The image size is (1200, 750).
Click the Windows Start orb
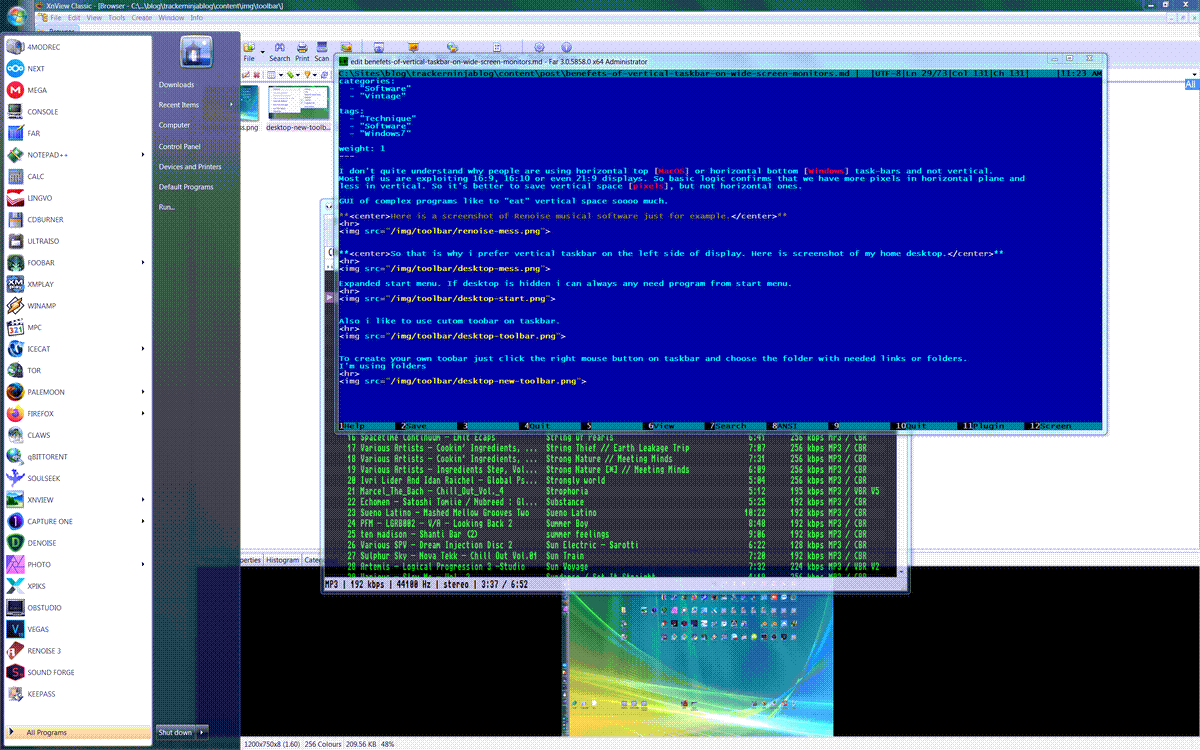pyautogui.click(x=15, y=16)
